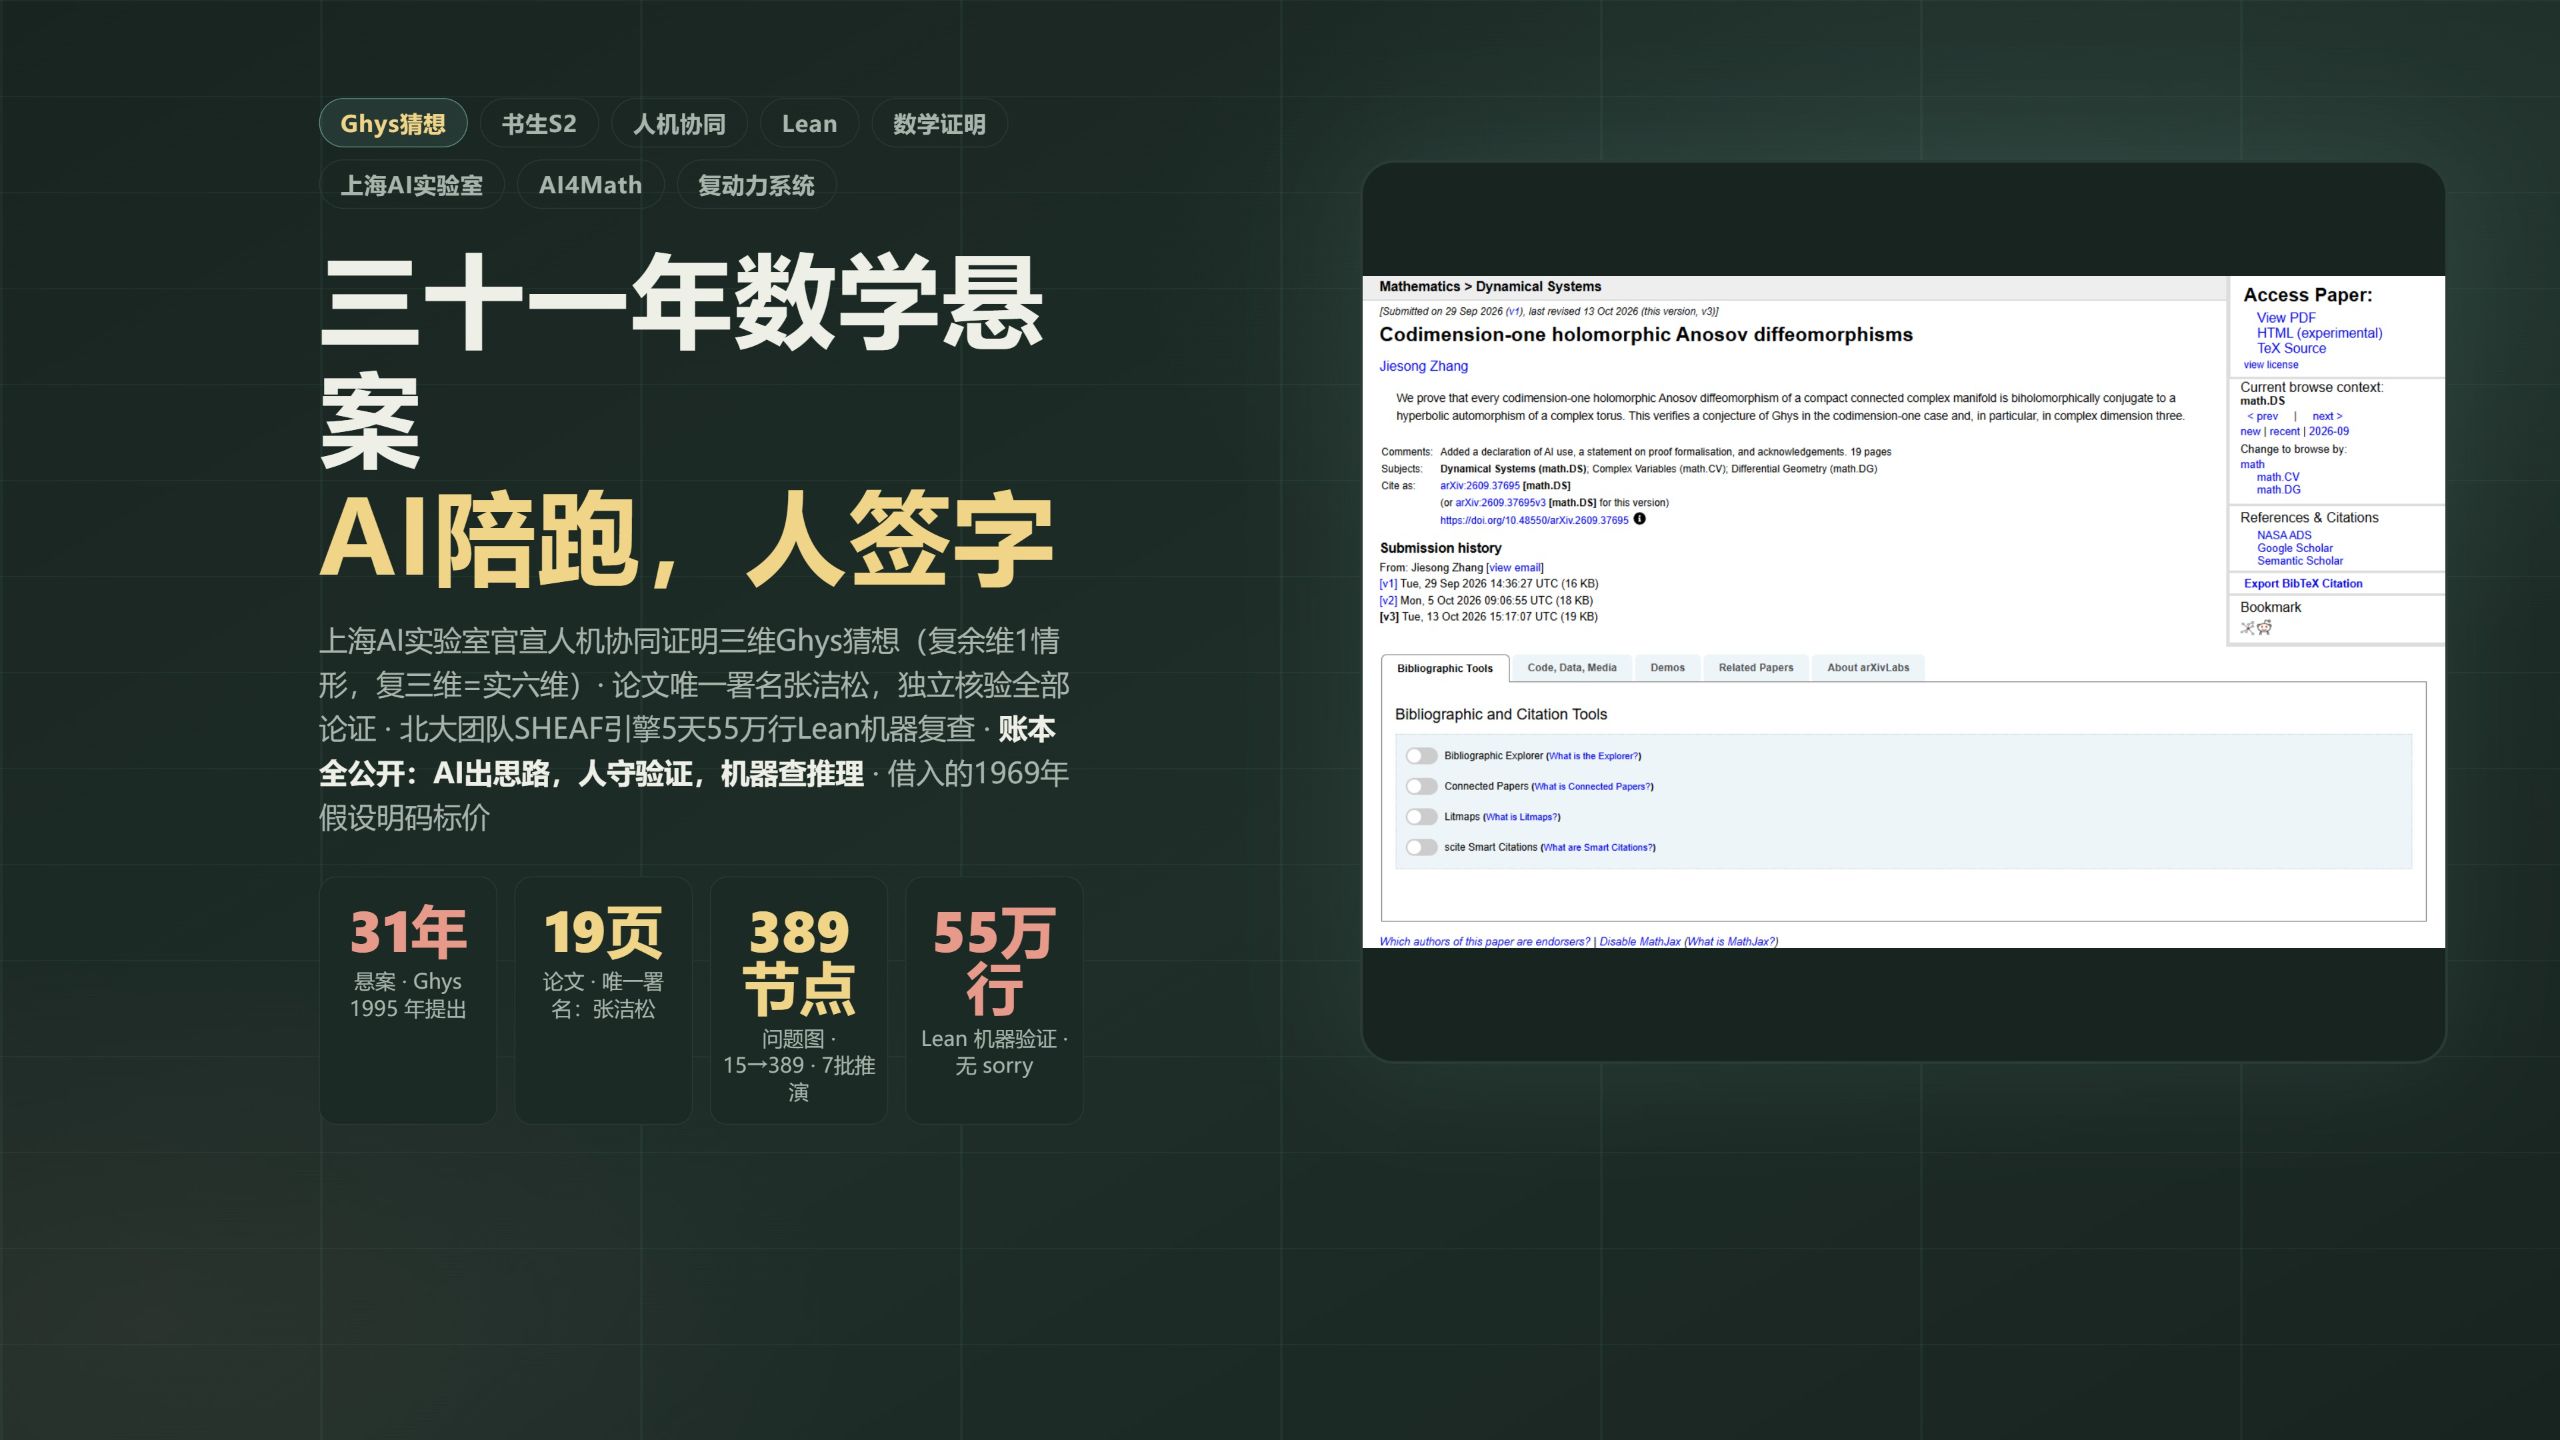Select the Demos tab
Viewport: 2560px width, 1440px height.
1667,667
